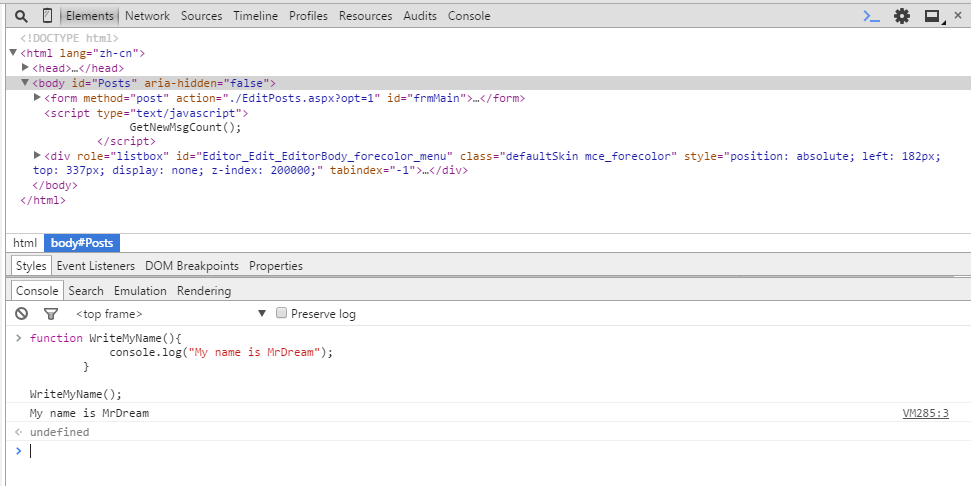The image size is (971, 486).
Task: Expand the head element node
Action: click(25, 68)
